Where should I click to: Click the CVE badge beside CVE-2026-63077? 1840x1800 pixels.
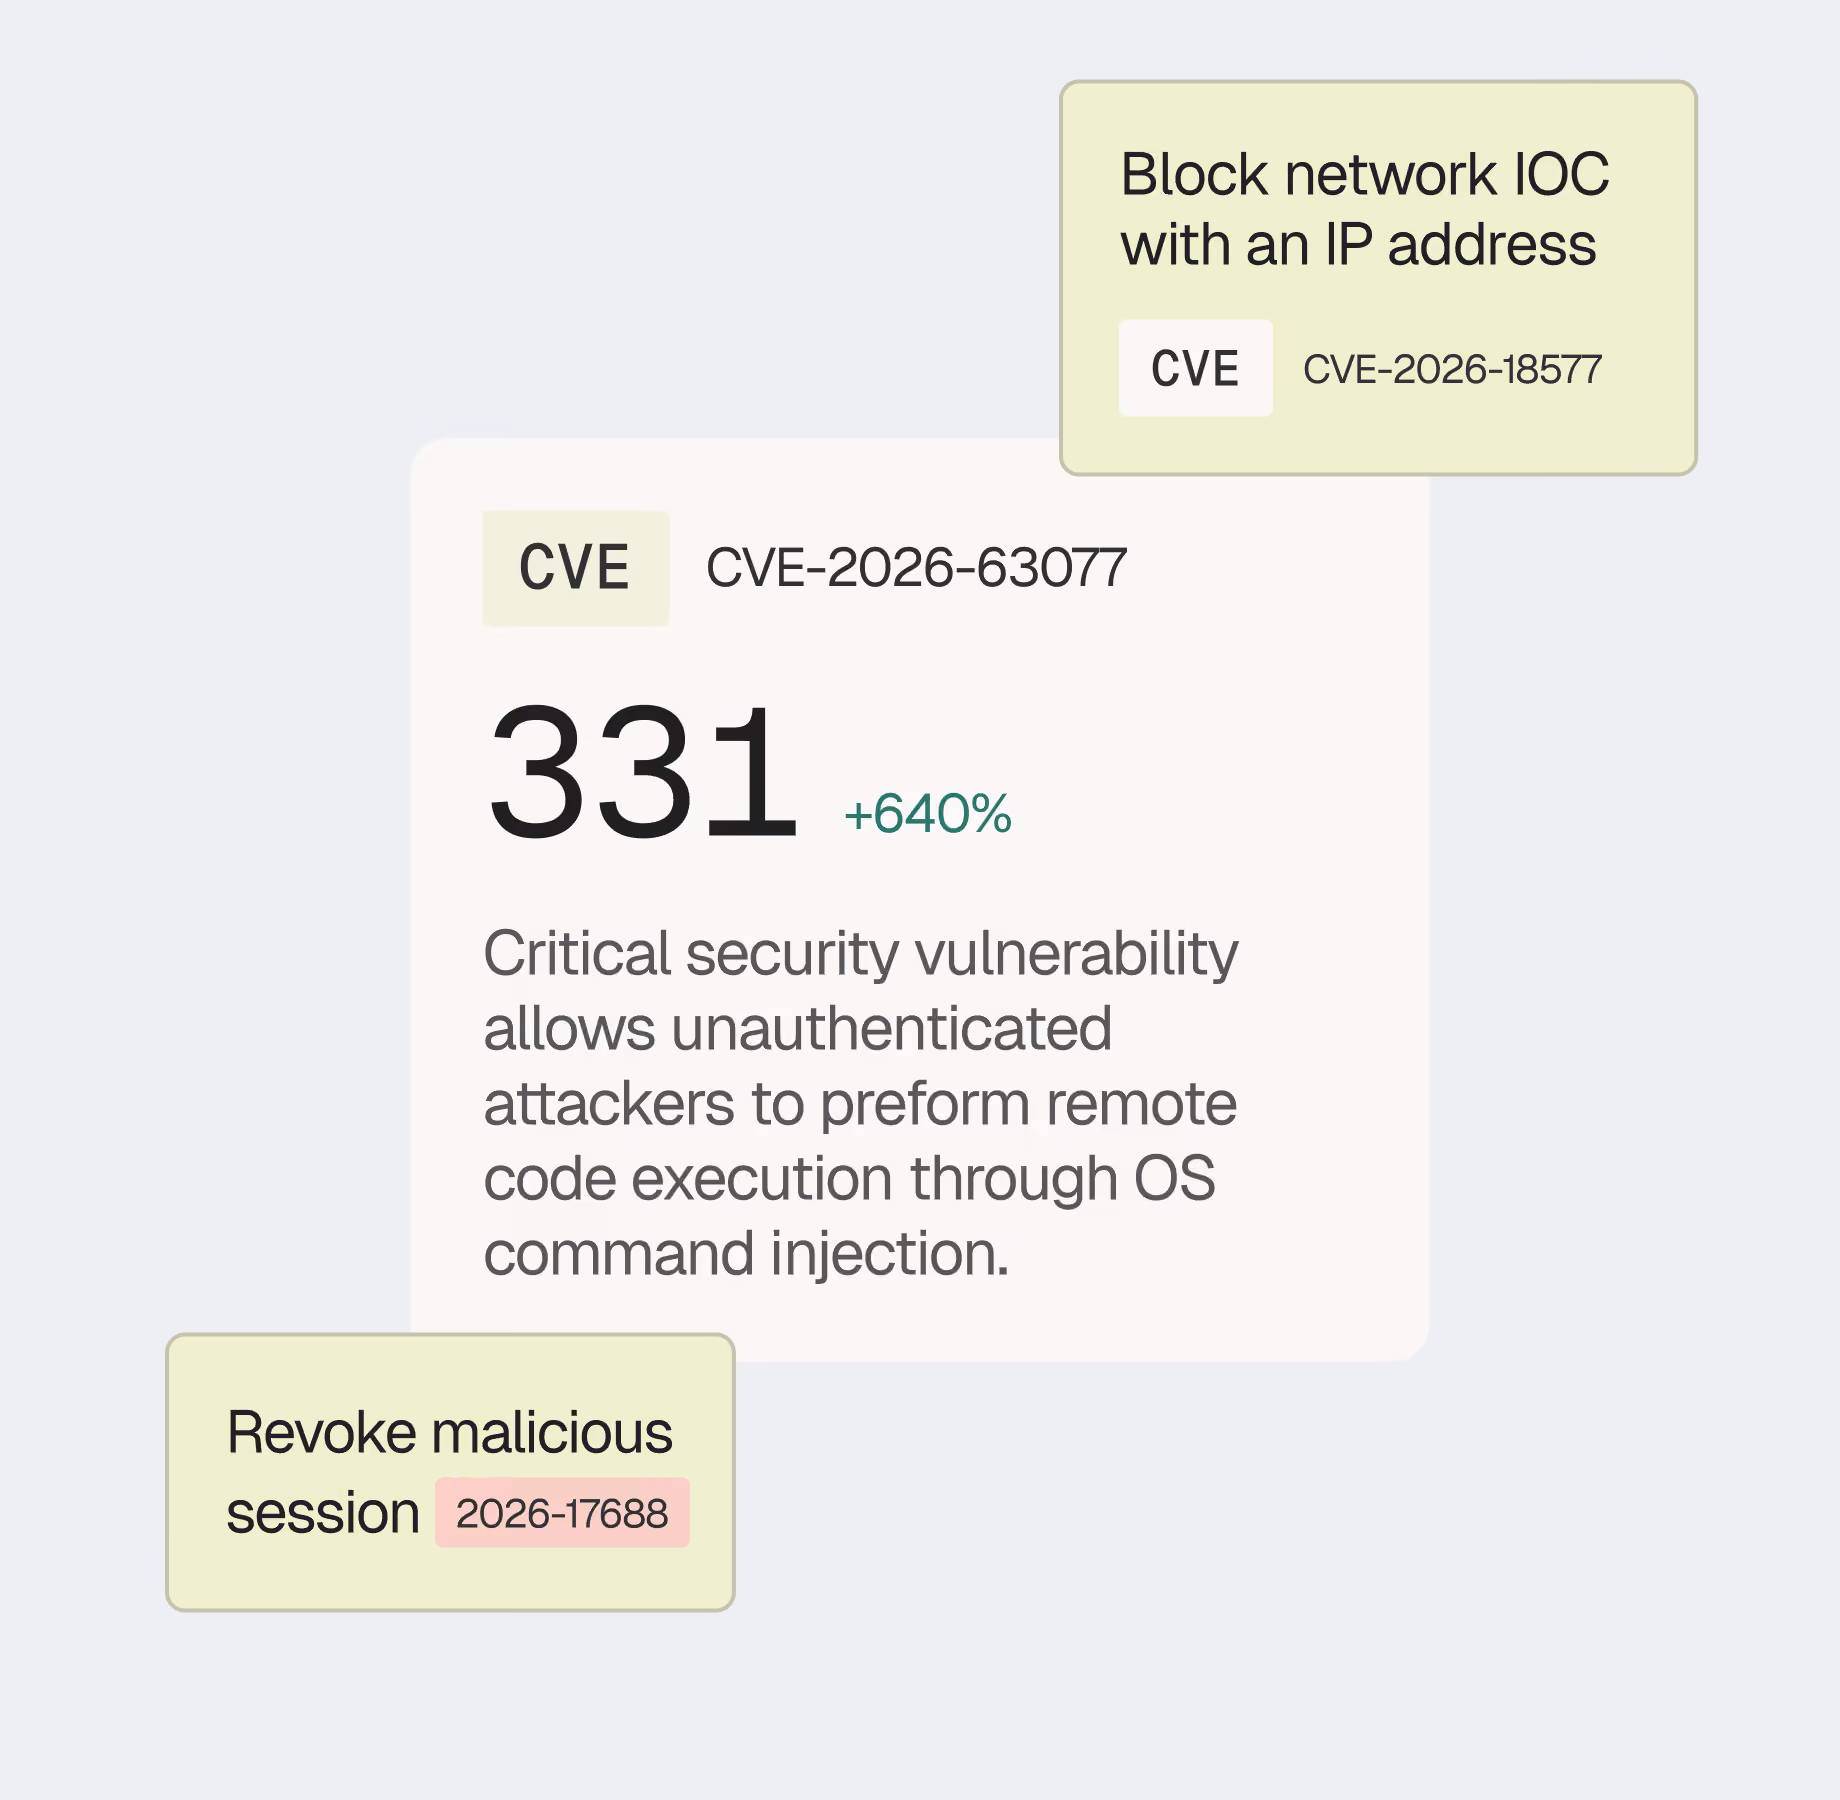point(576,568)
